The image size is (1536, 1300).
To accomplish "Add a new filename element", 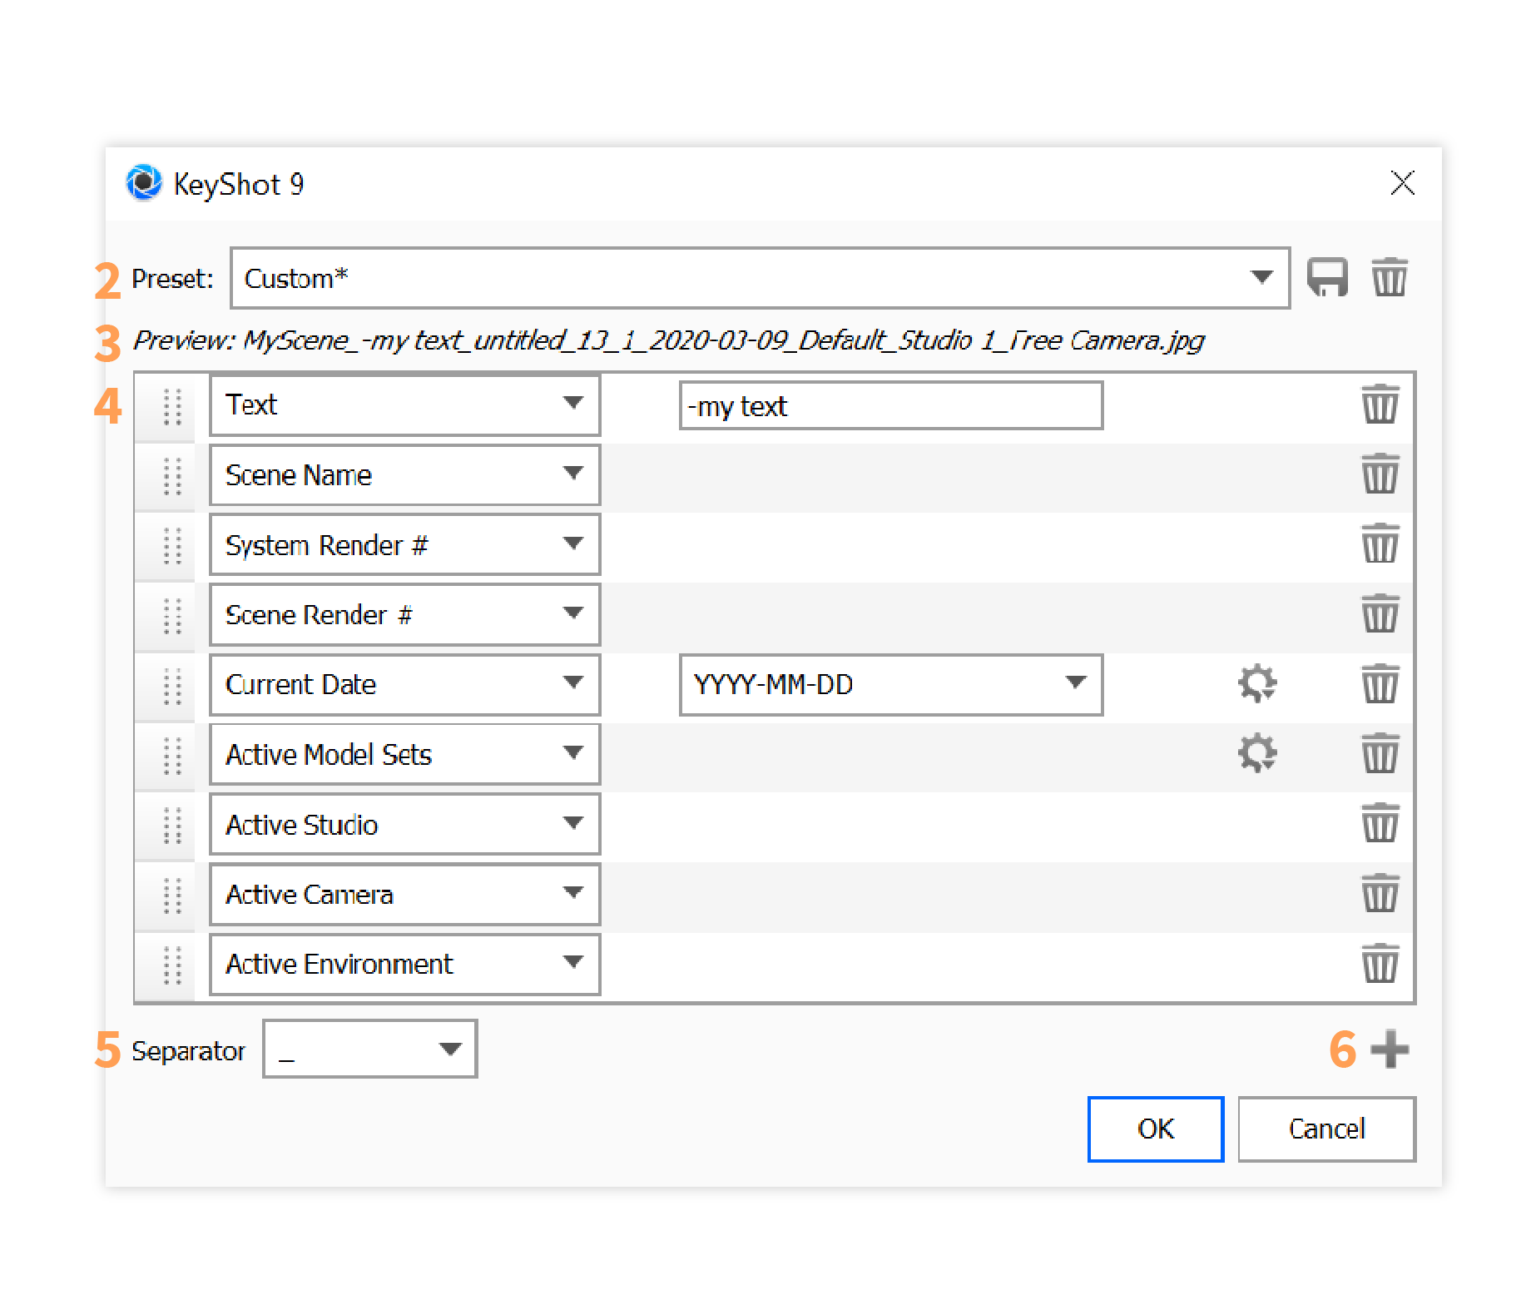I will click(1391, 1049).
